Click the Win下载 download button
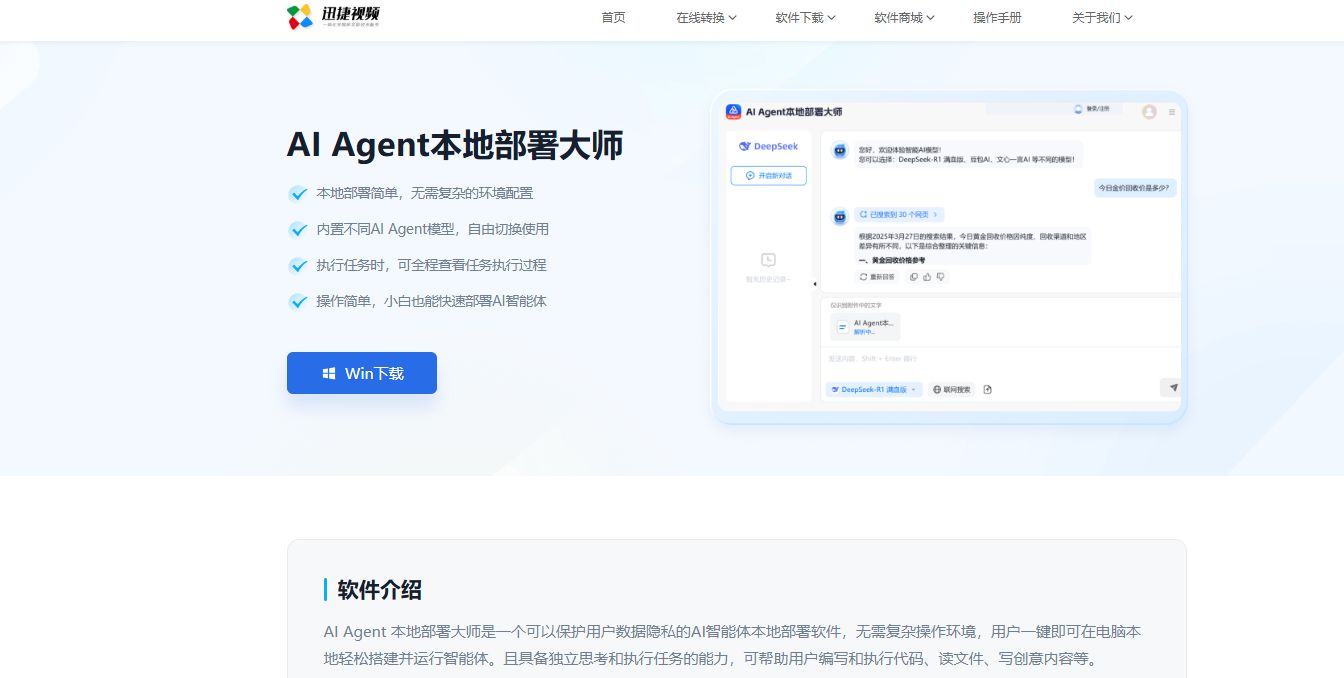Viewport: 1344px width, 678px height. (362, 373)
